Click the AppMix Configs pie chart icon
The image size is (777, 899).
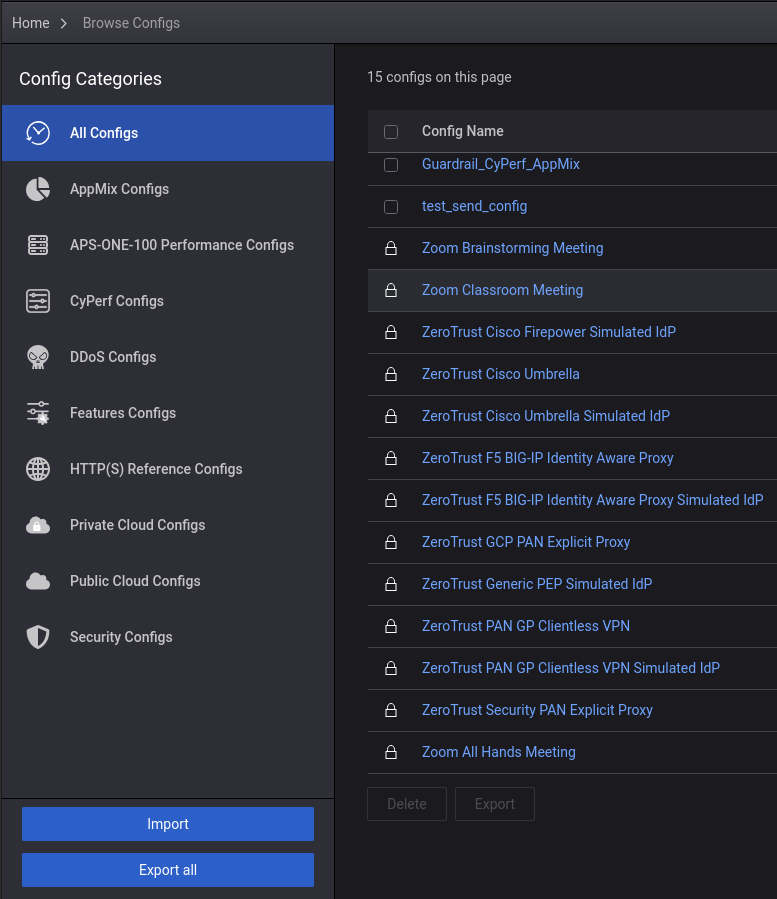[38, 189]
